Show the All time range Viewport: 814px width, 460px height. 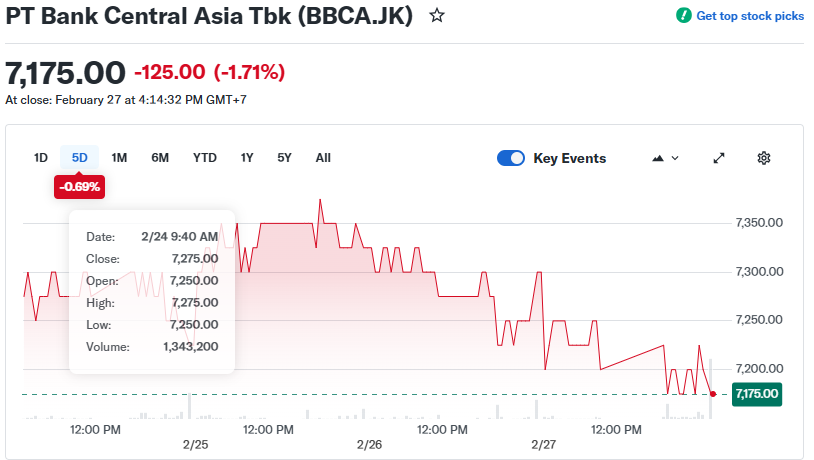(x=323, y=158)
